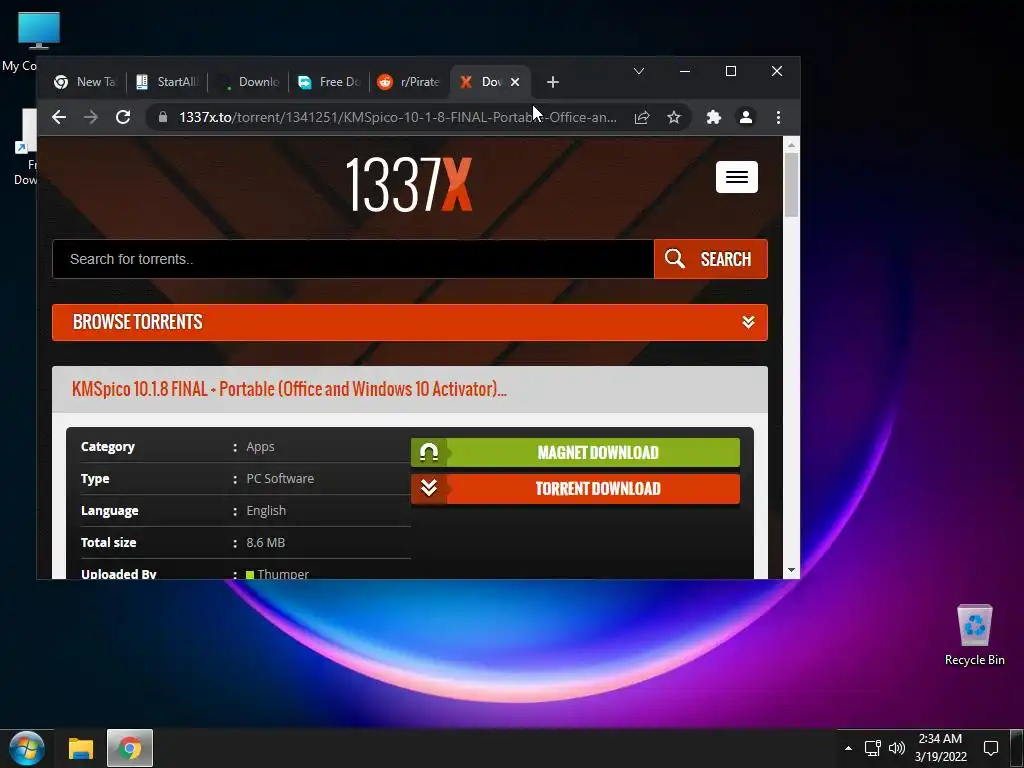Click the Thumper uploader link
The height and width of the screenshot is (768, 1024).
283,574
